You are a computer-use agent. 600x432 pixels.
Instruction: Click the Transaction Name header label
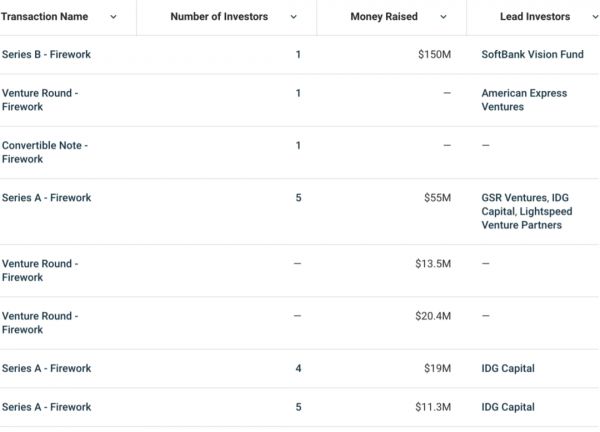click(44, 17)
